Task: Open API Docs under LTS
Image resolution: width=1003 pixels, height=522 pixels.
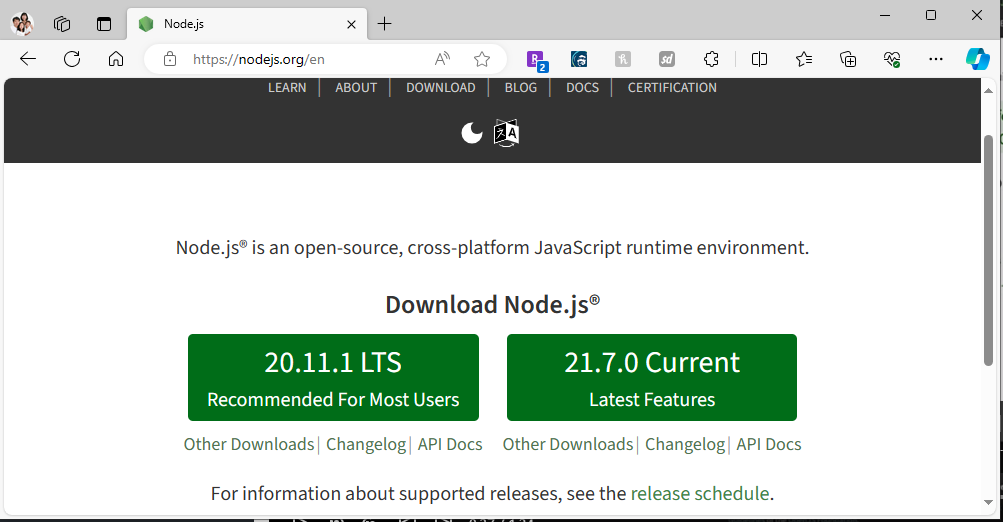Action: pyautogui.click(x=450, y=444)
